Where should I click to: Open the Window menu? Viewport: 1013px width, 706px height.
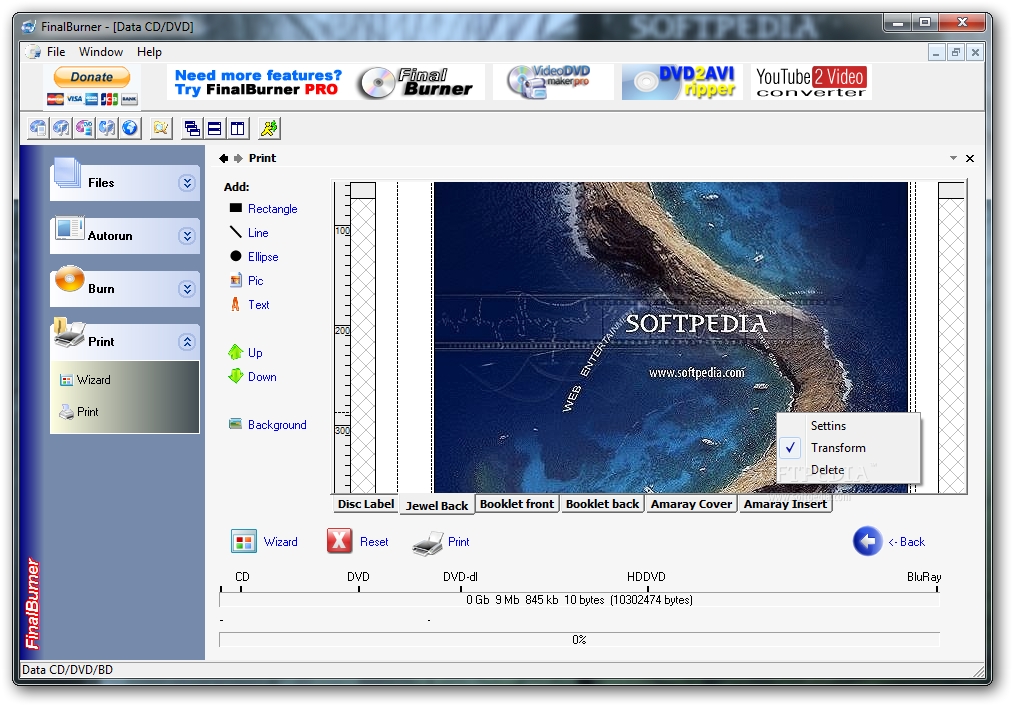101,52
